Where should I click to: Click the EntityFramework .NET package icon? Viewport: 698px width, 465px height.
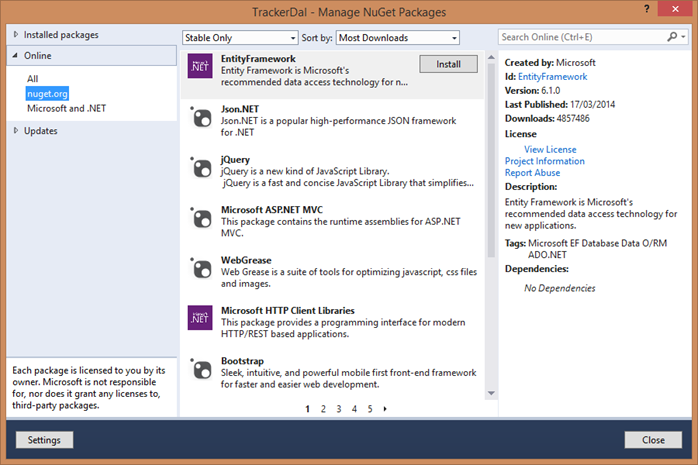coord(200,66)
